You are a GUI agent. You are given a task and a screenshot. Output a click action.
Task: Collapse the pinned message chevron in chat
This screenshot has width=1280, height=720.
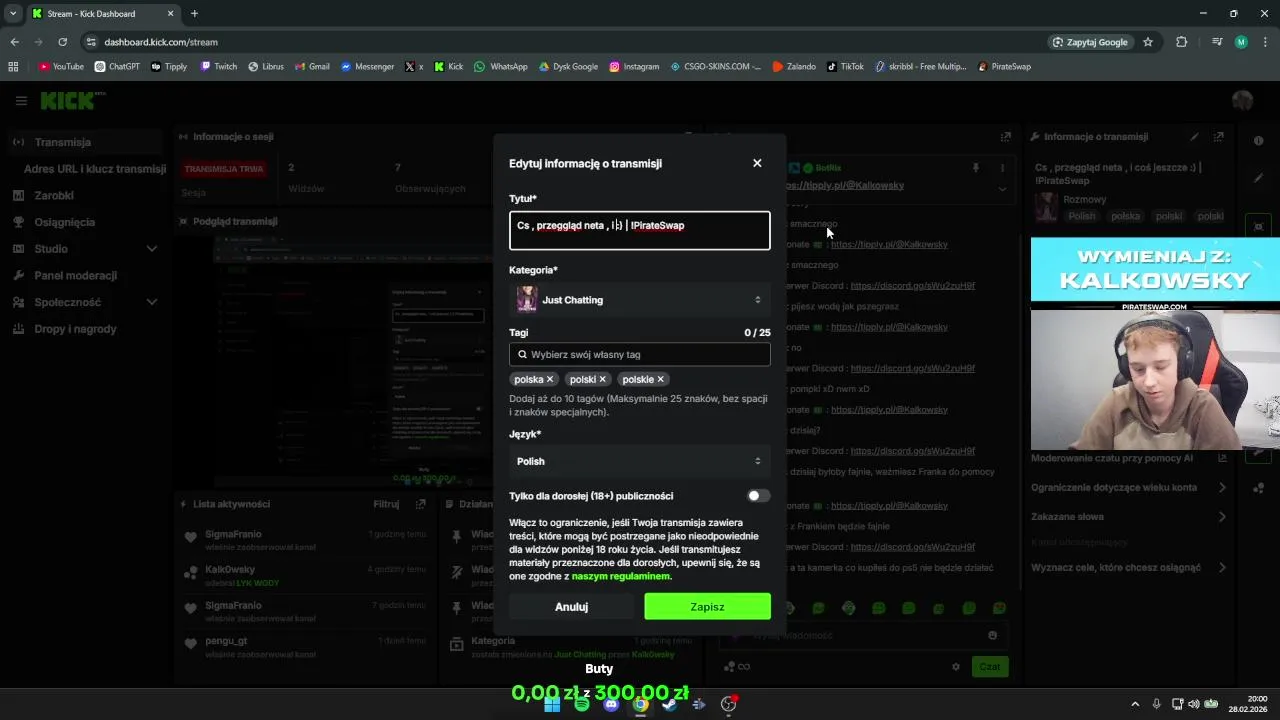coord(1002,188)
